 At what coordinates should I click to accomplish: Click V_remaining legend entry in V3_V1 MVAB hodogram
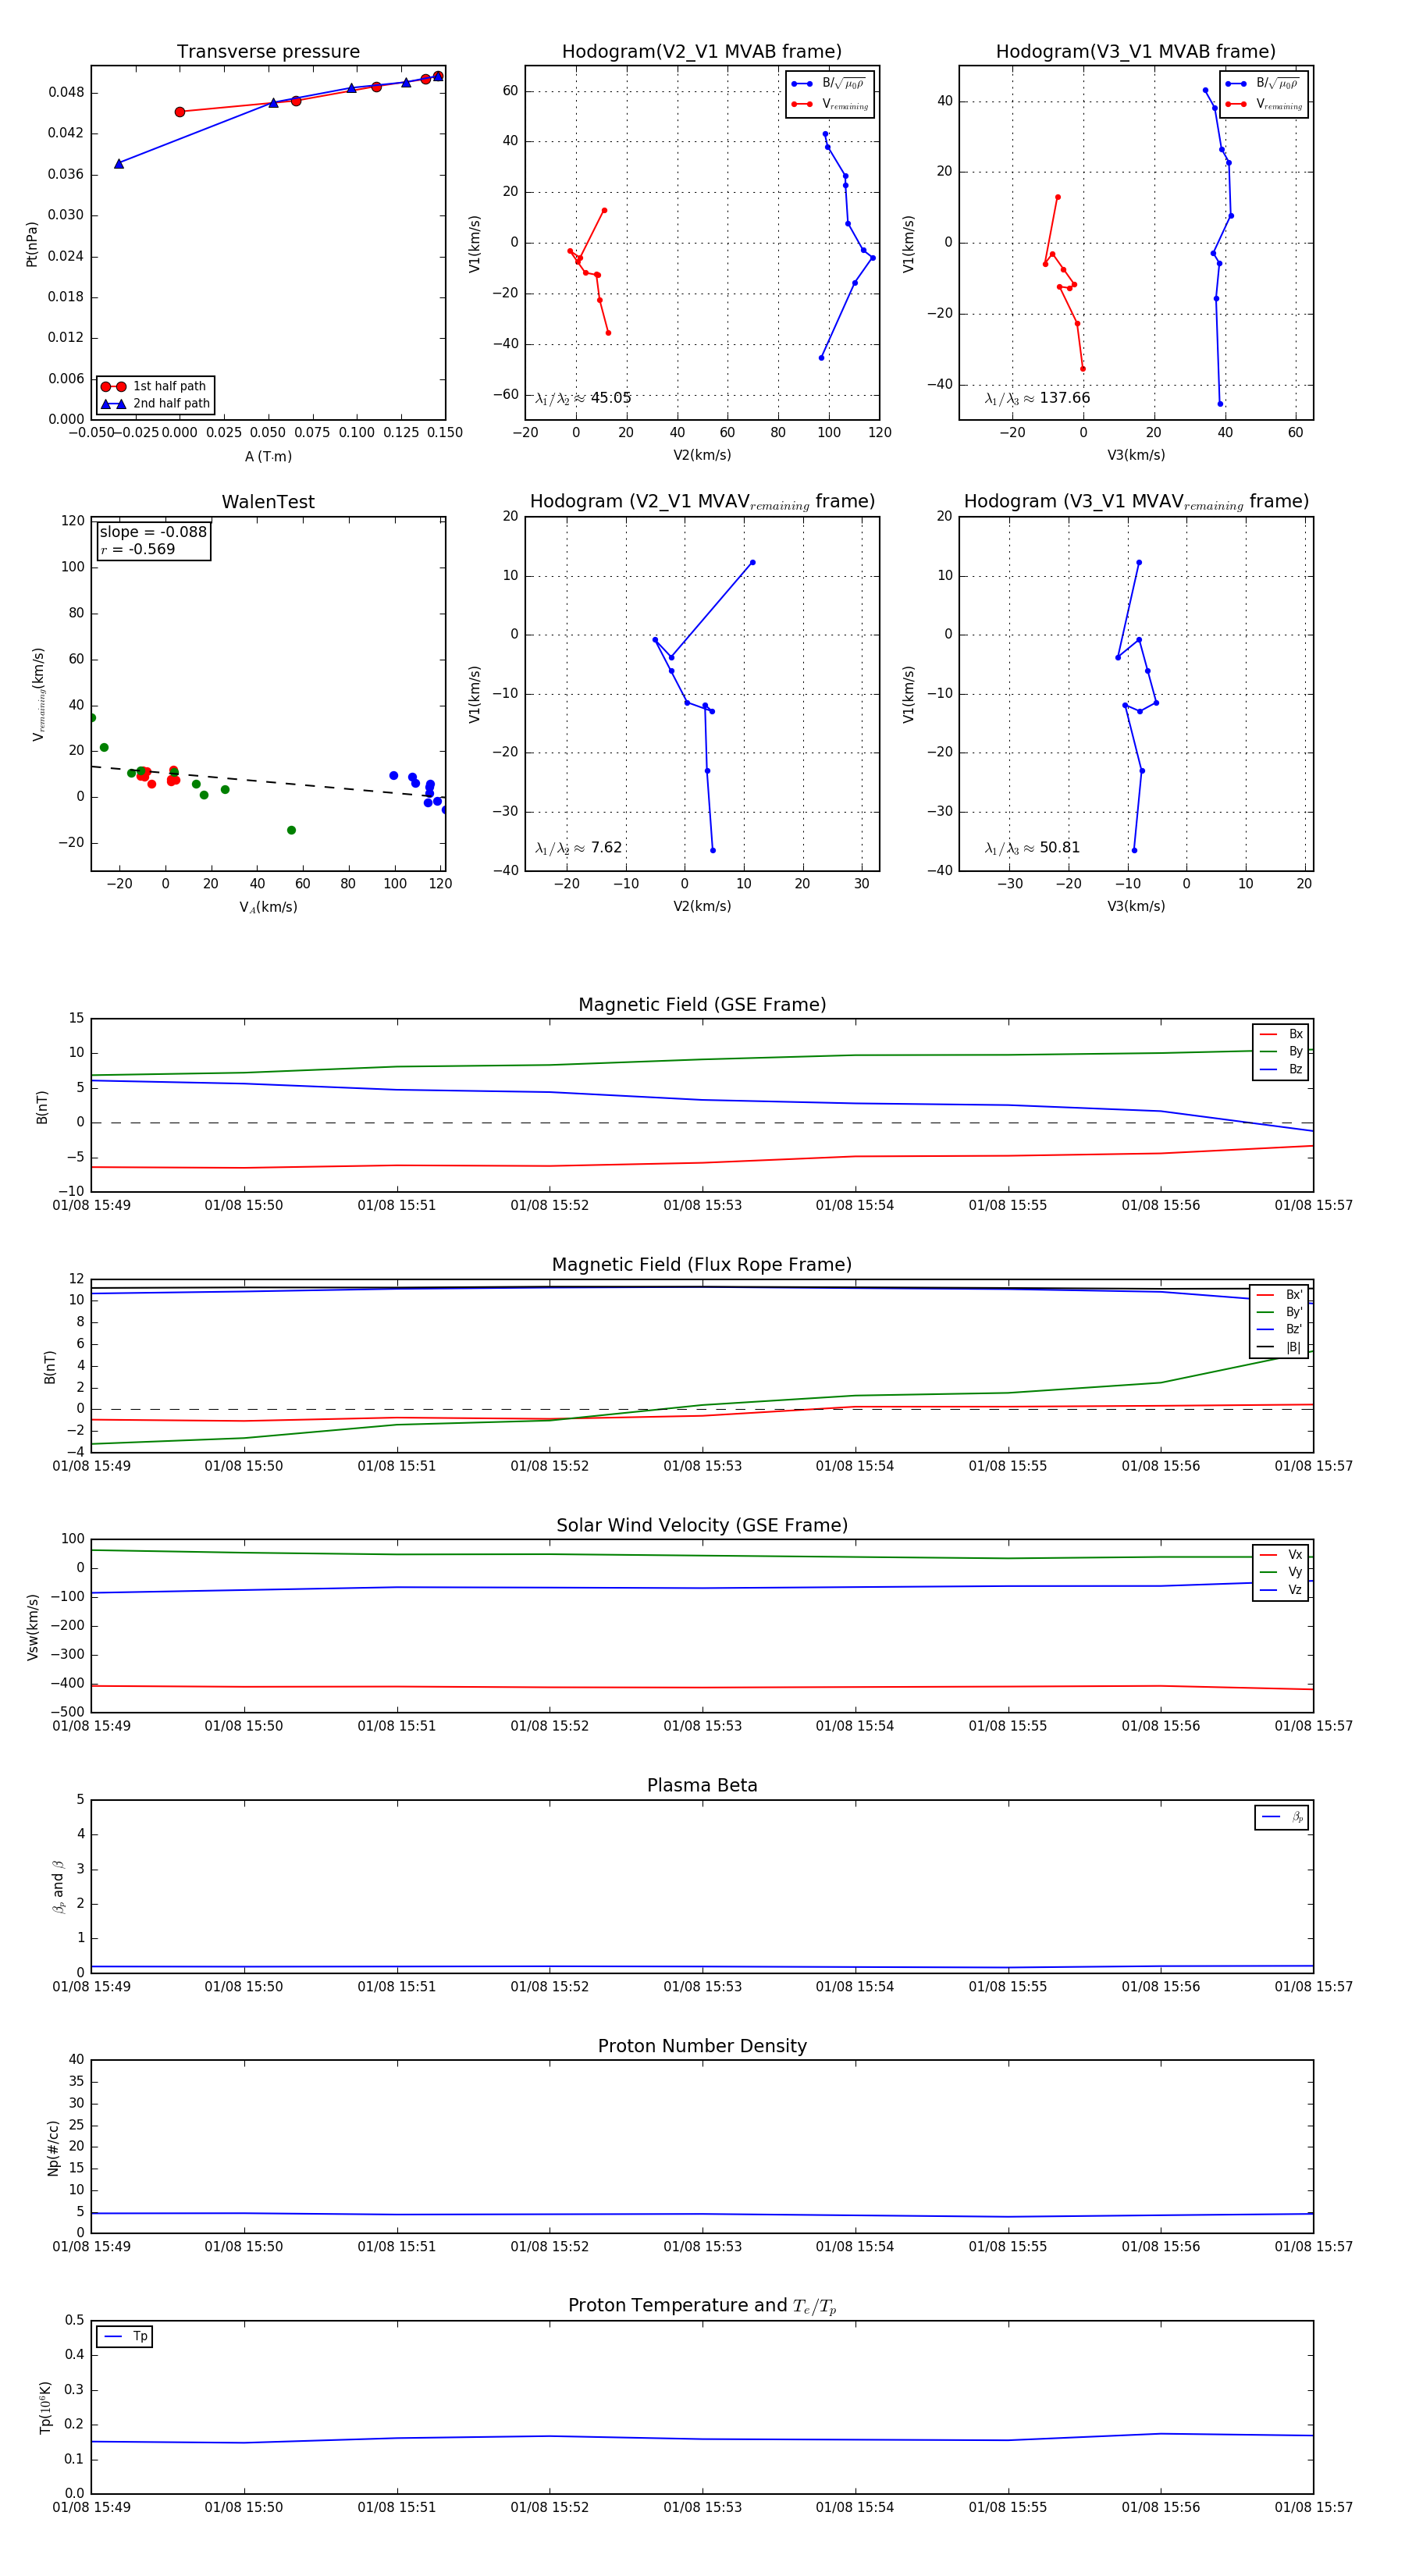[x=1263, y=104]
